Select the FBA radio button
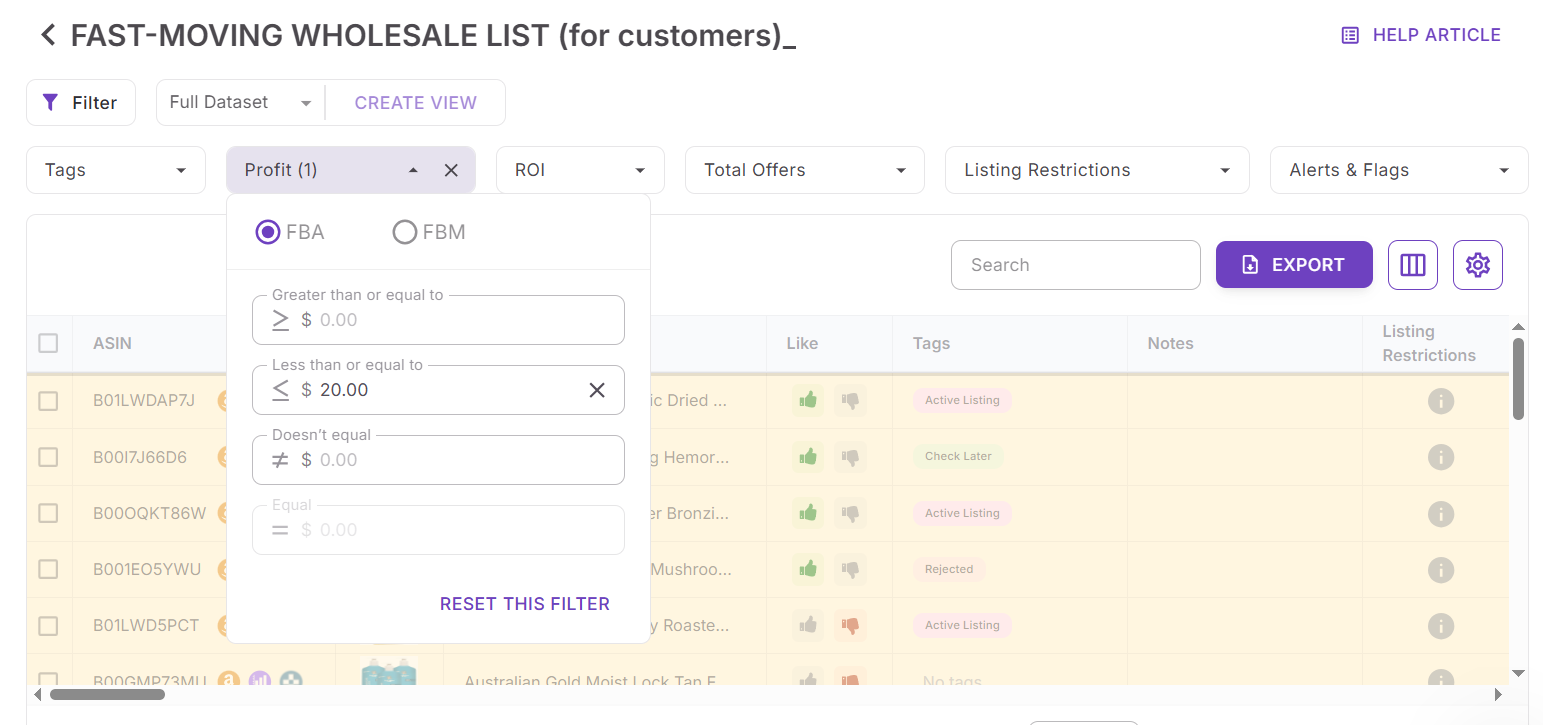 pyautogui.click(x=267, y=233)
